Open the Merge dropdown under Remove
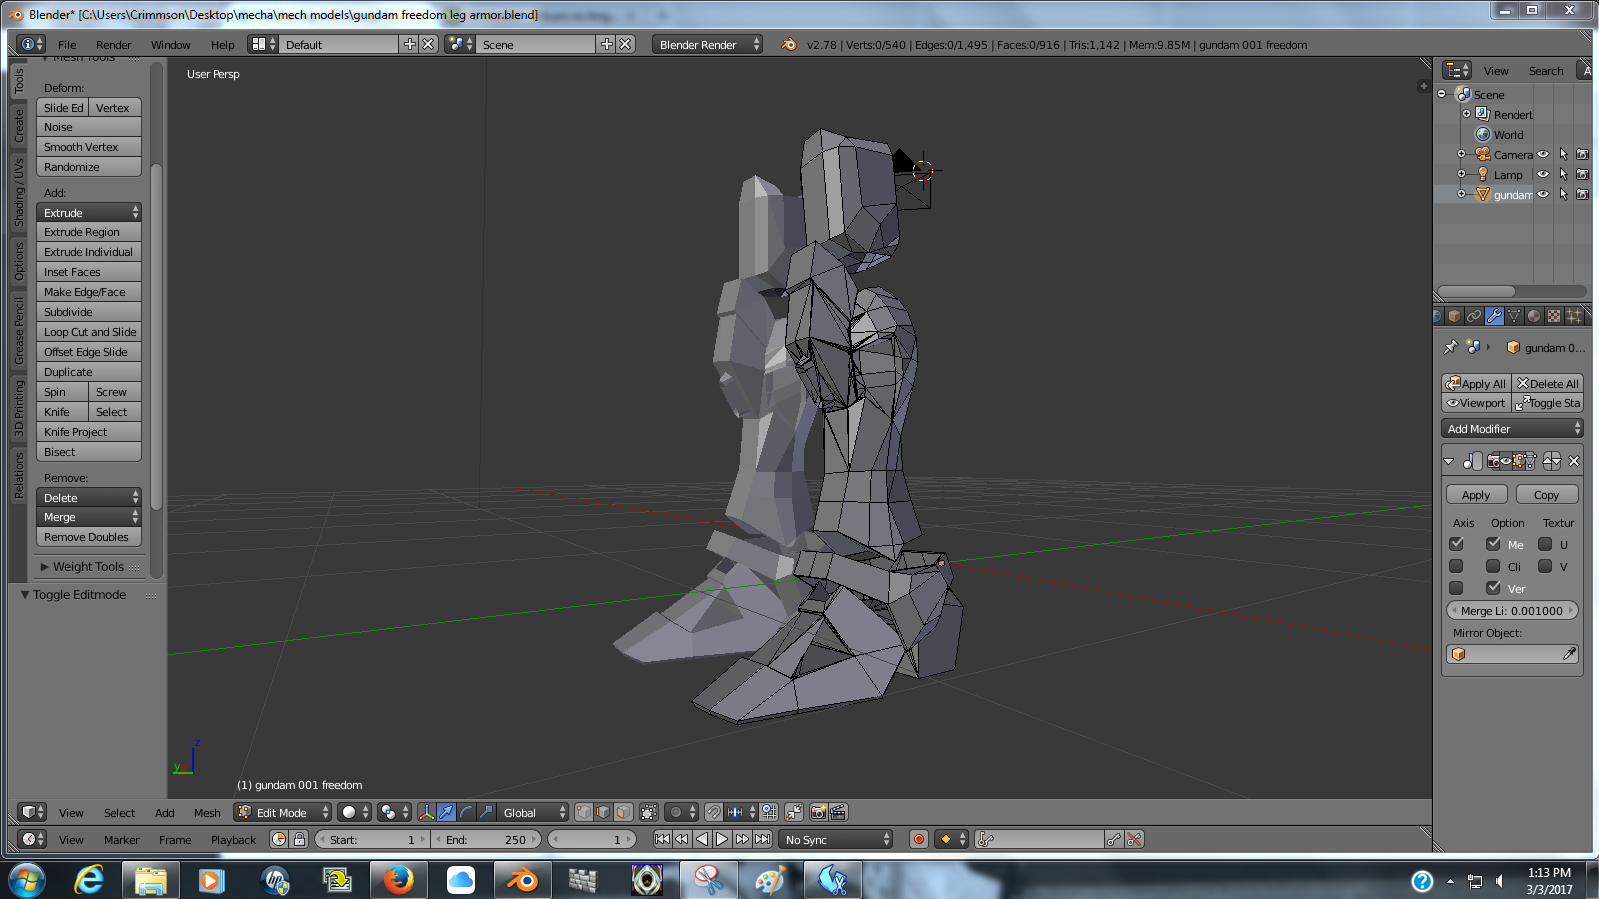 (x=89, y=517)
